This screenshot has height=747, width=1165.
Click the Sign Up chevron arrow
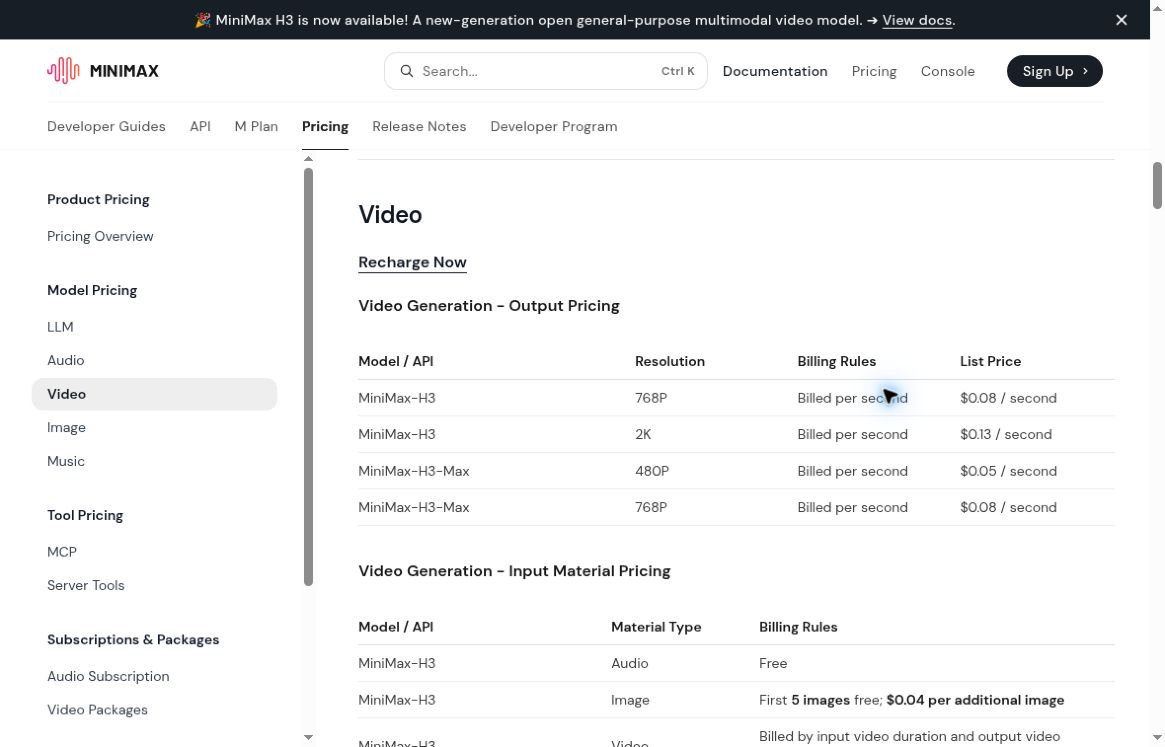[x=1086, y=71]
